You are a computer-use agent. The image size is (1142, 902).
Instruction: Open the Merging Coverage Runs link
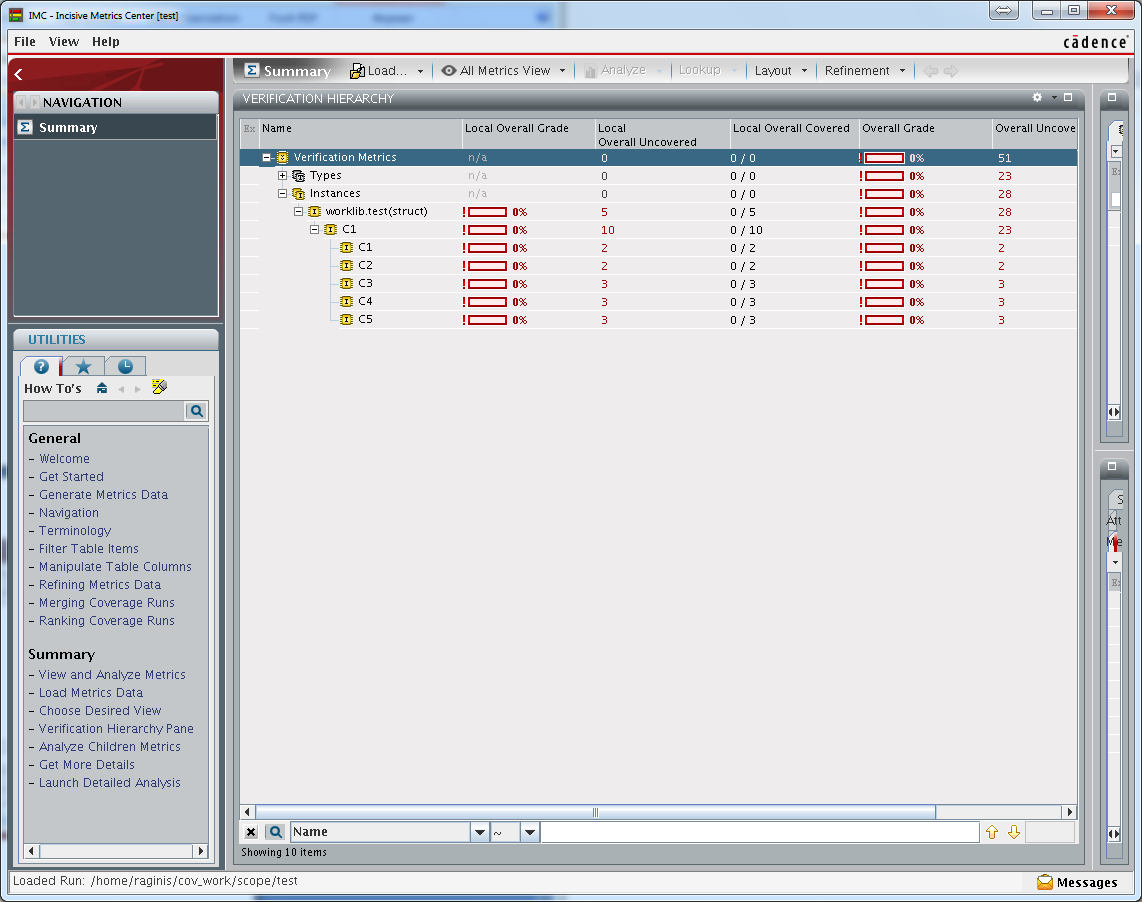click(107, 603)
